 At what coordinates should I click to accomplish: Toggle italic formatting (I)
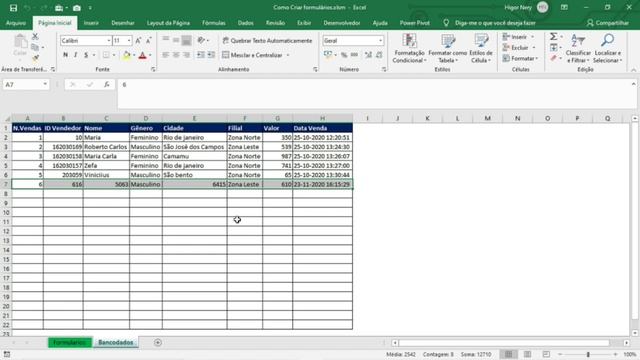click(76, 55)
